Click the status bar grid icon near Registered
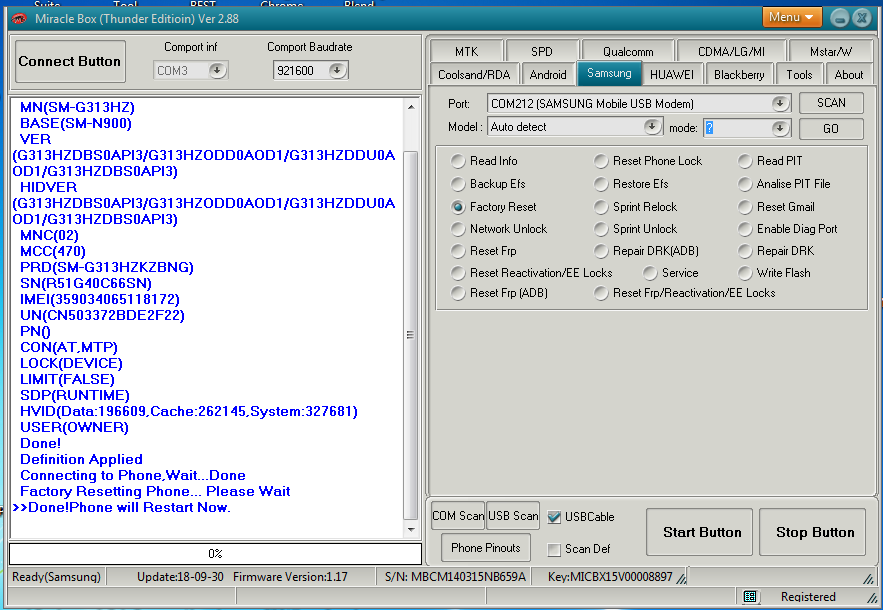 (x=750, y=596)
